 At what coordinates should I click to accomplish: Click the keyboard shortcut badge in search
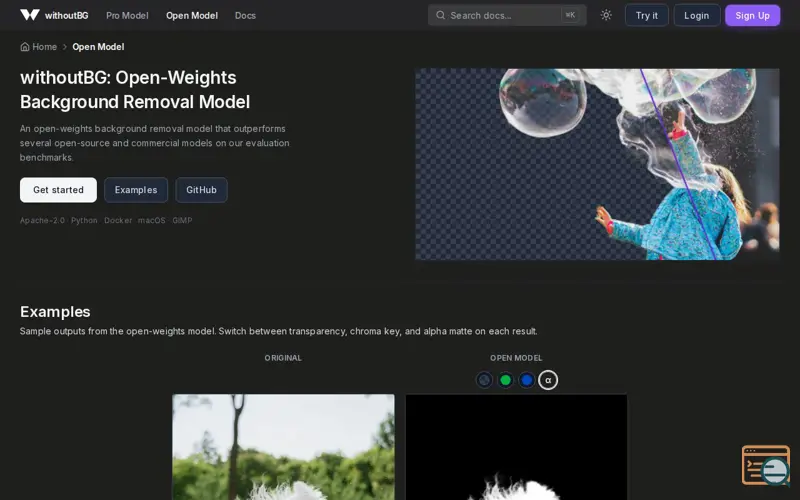click(570, 15)
